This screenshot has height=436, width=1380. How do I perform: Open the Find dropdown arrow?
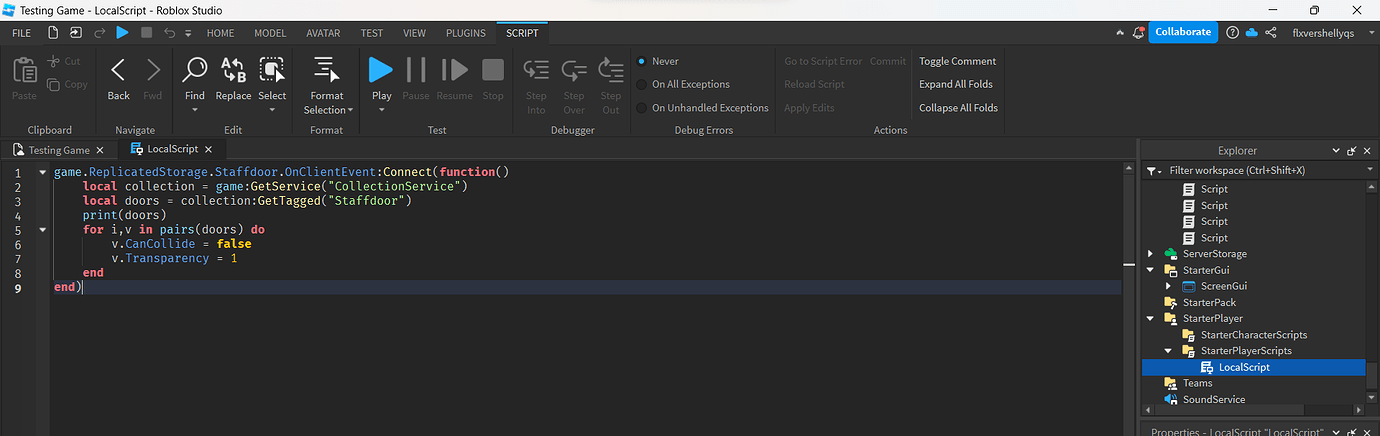[195, 109]
